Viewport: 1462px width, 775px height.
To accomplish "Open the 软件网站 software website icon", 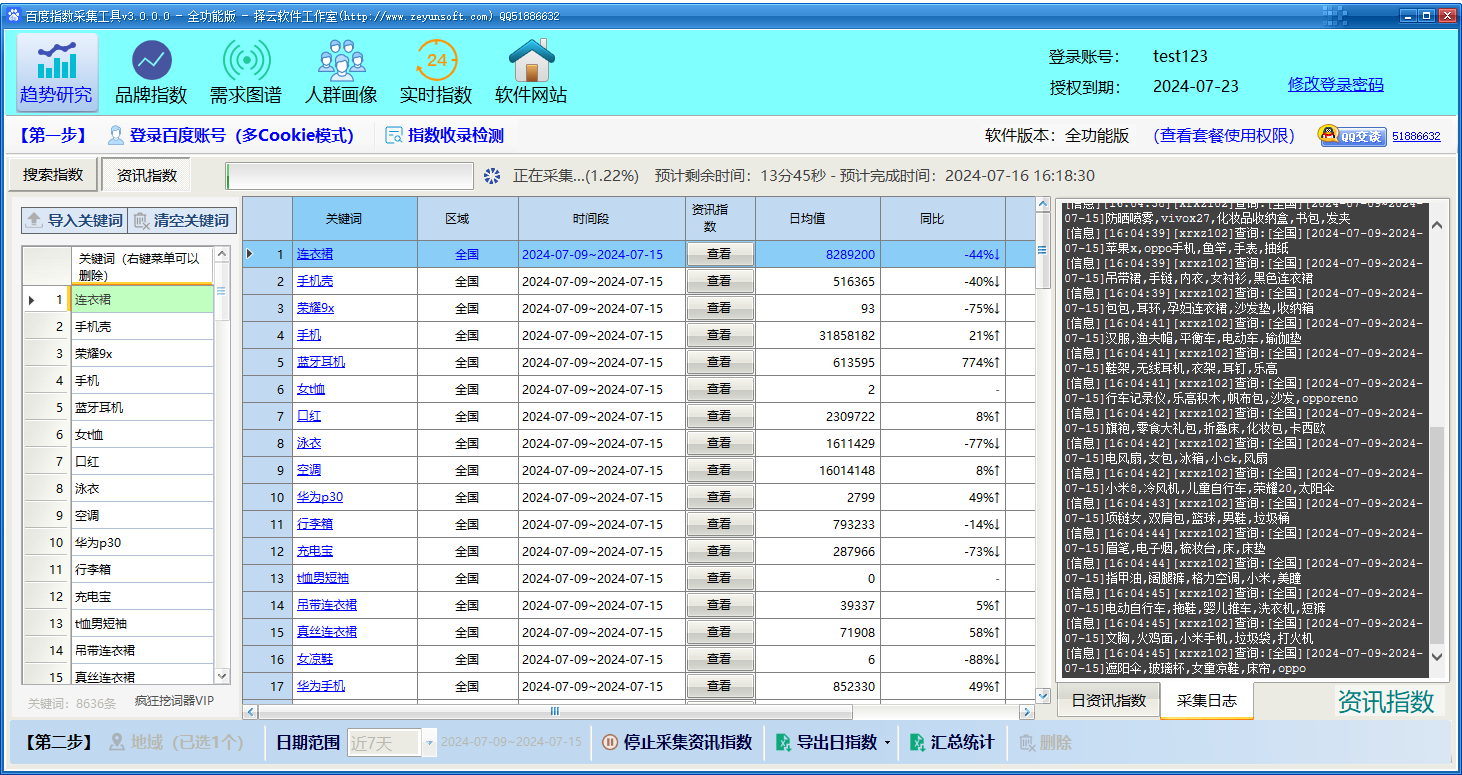I will [531, 73].
